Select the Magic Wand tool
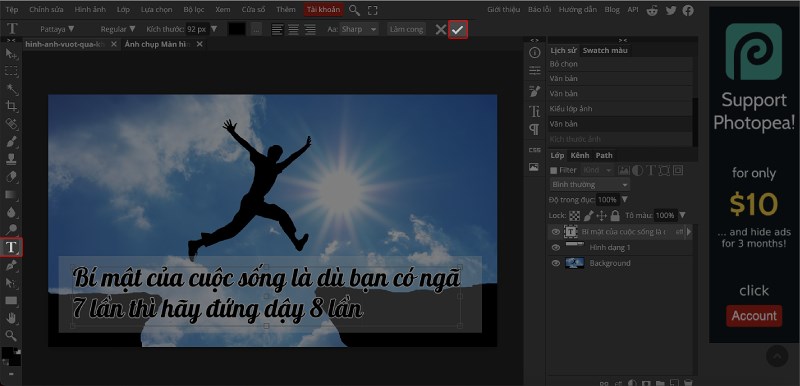The width and height of the screenshot is (800, 386). point(11,89)
